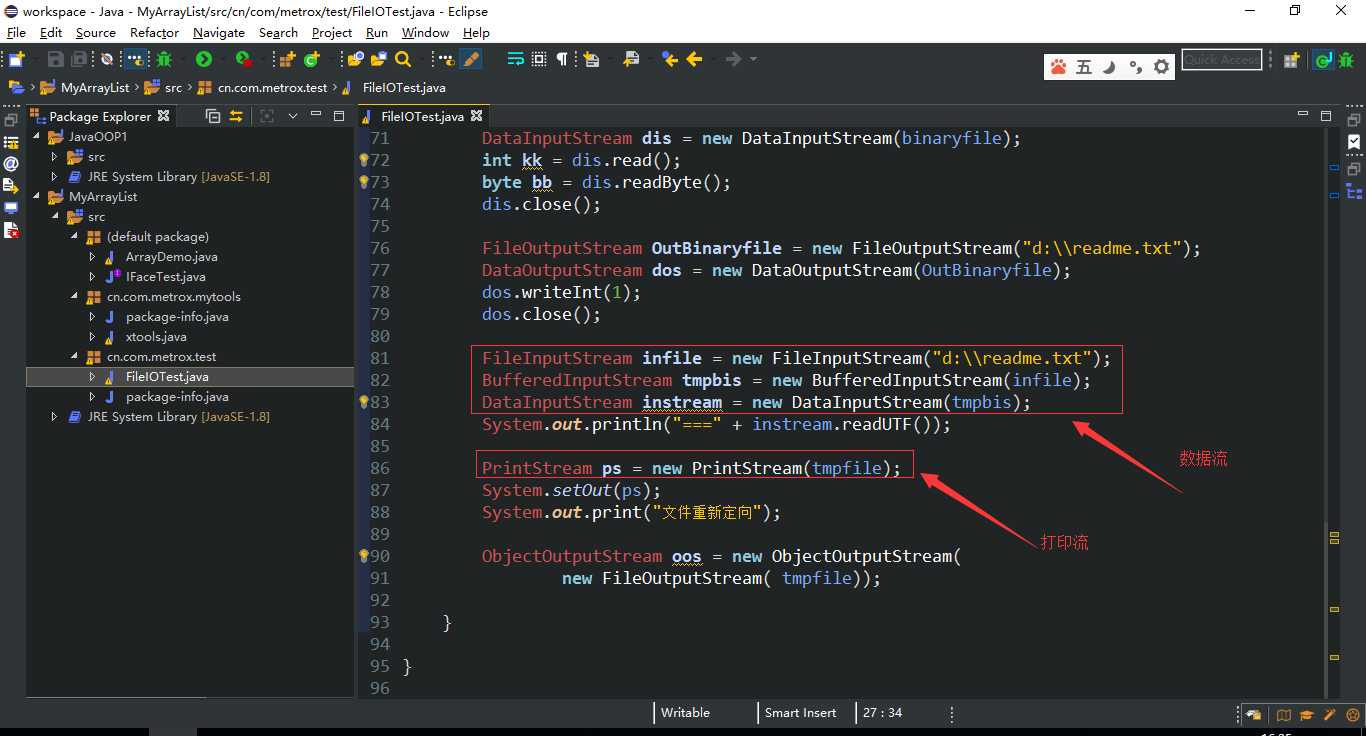Viewport: 1366px width, 736px height.
Task: Select the Package Explorer tab
Action: tap(100, 116)
